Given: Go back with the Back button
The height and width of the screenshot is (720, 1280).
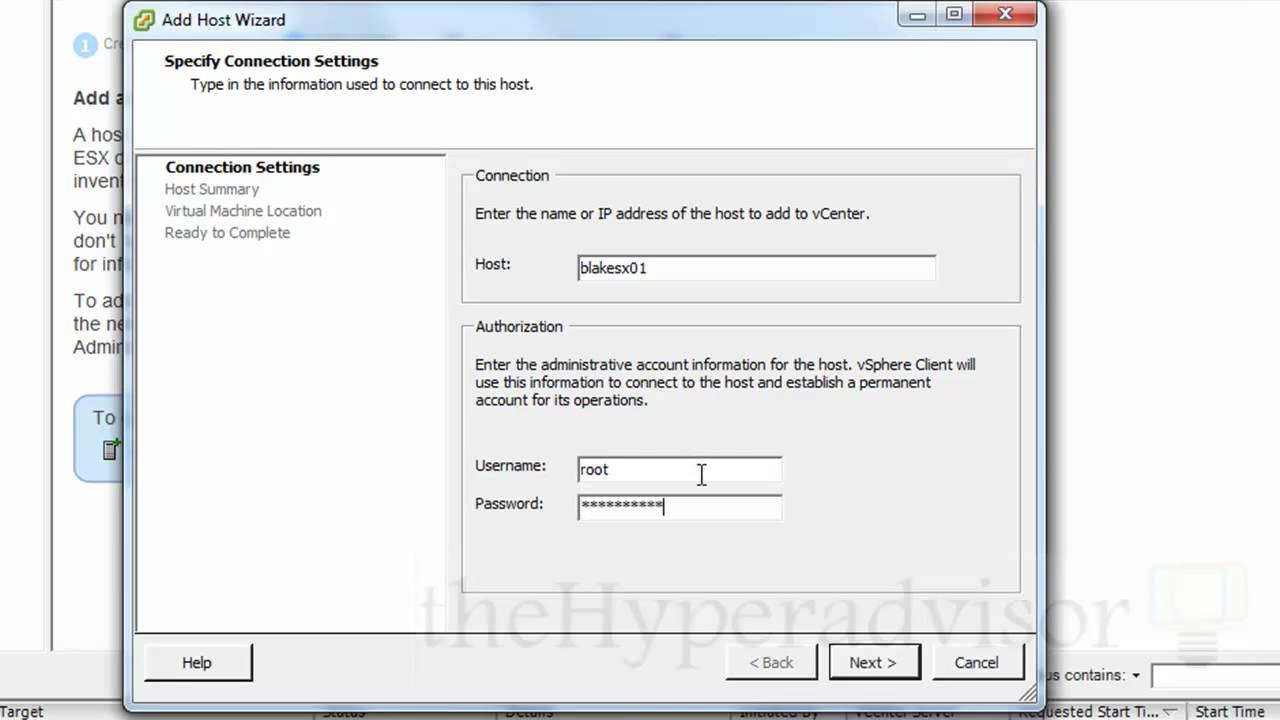Looking at the screenshot, I should tap(771, 662).
